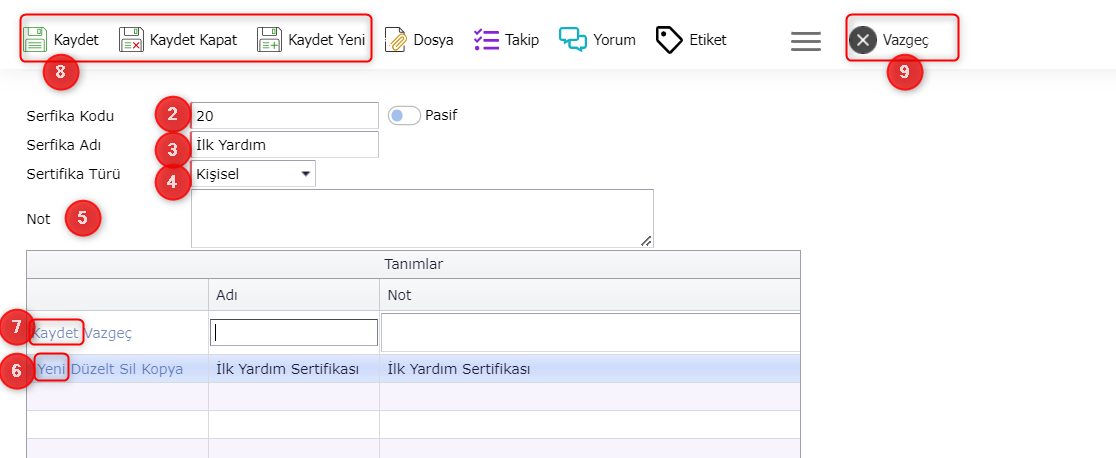The image size is (1116, 458).
Task: Click the Kaydet Kapat toolbar label
Action: coord(194,40)
